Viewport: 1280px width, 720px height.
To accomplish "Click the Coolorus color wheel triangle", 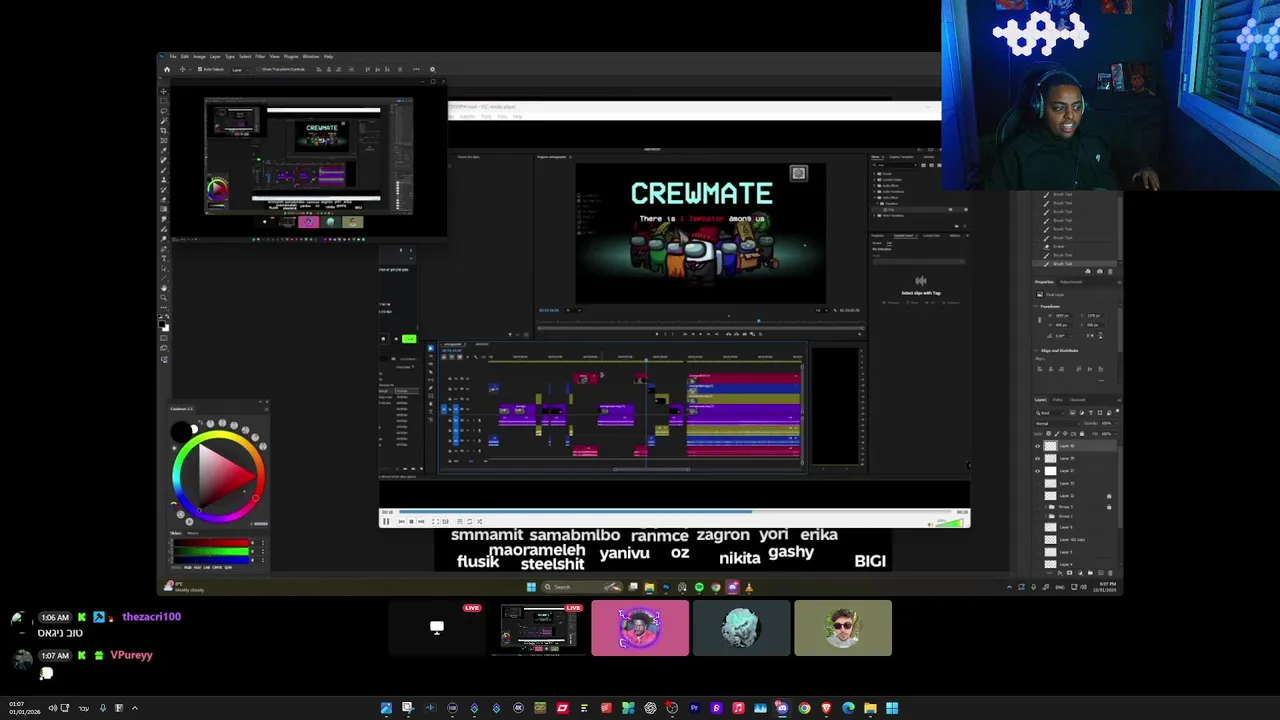I will pos(221,476).
